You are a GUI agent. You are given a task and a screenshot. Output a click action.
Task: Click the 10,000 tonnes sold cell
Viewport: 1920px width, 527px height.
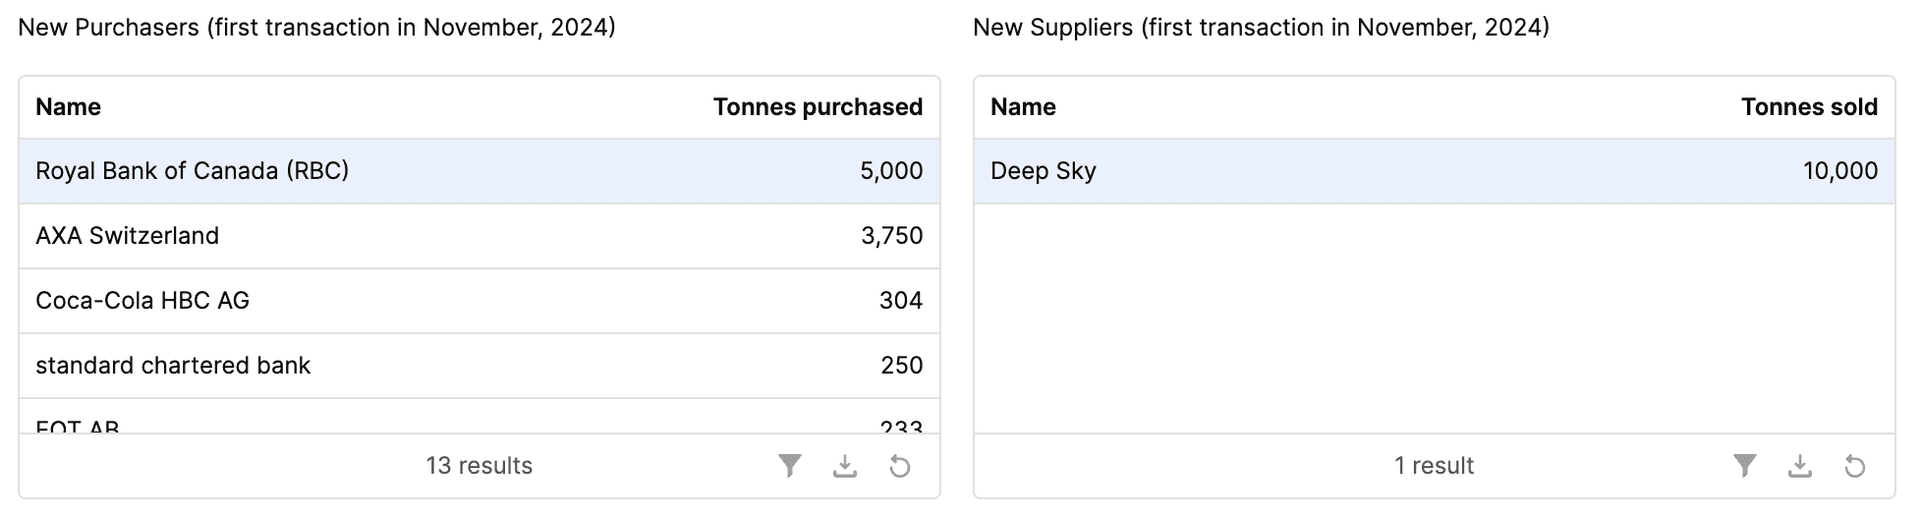(1840, 171)
